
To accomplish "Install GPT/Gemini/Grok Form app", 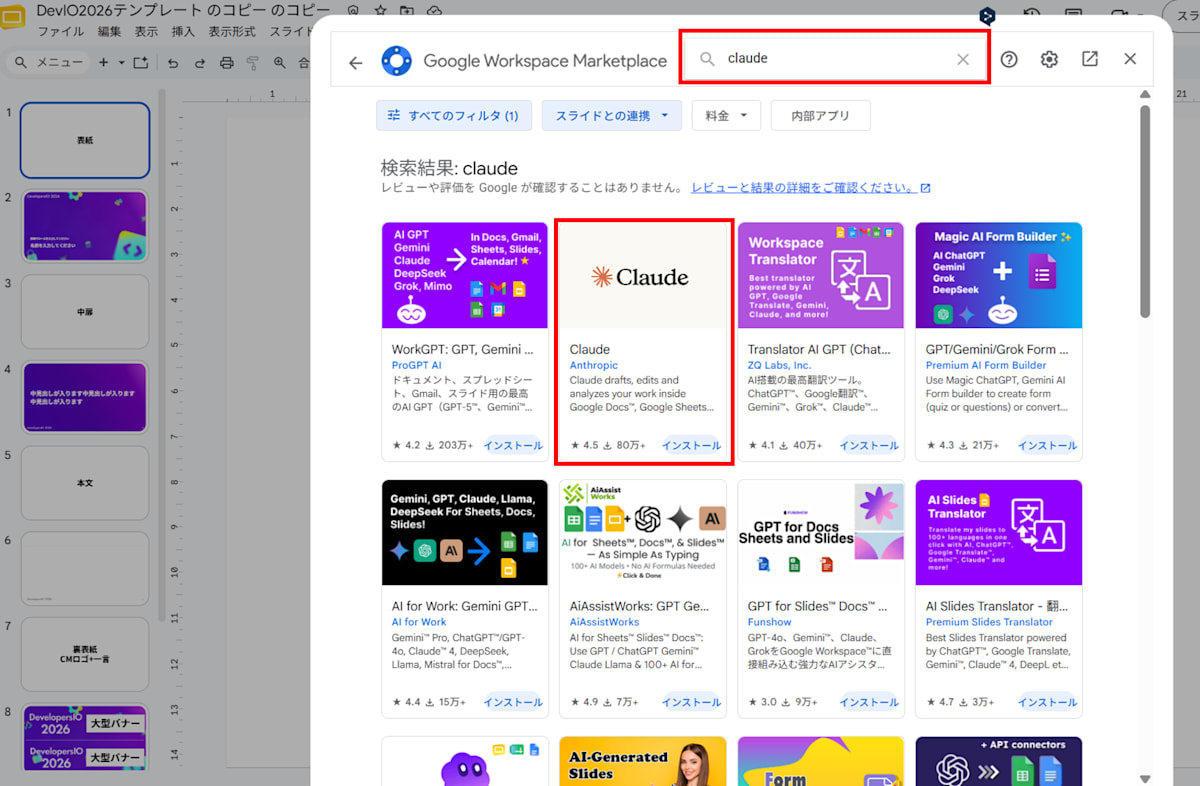I will (x=1047, y=445).
